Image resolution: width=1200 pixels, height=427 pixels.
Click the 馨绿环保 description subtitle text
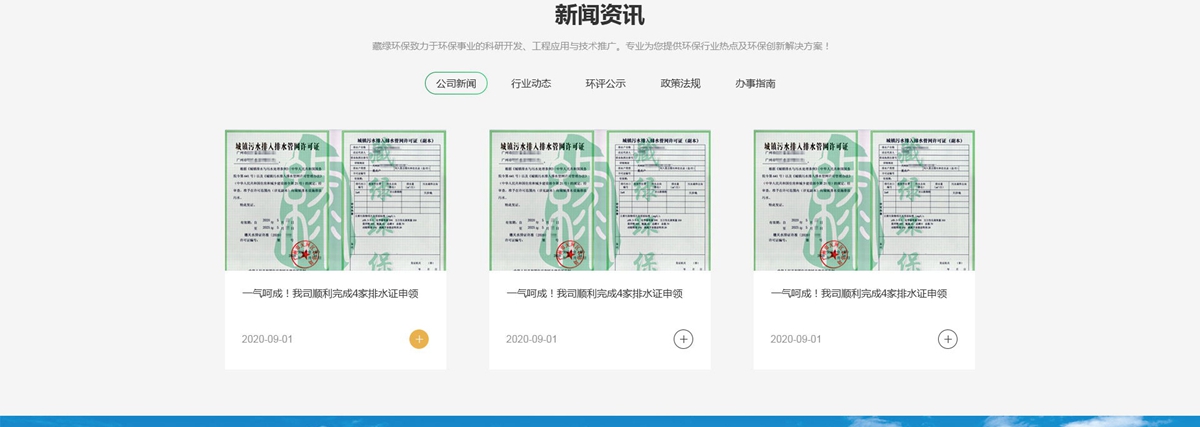(x=599, y=46)
